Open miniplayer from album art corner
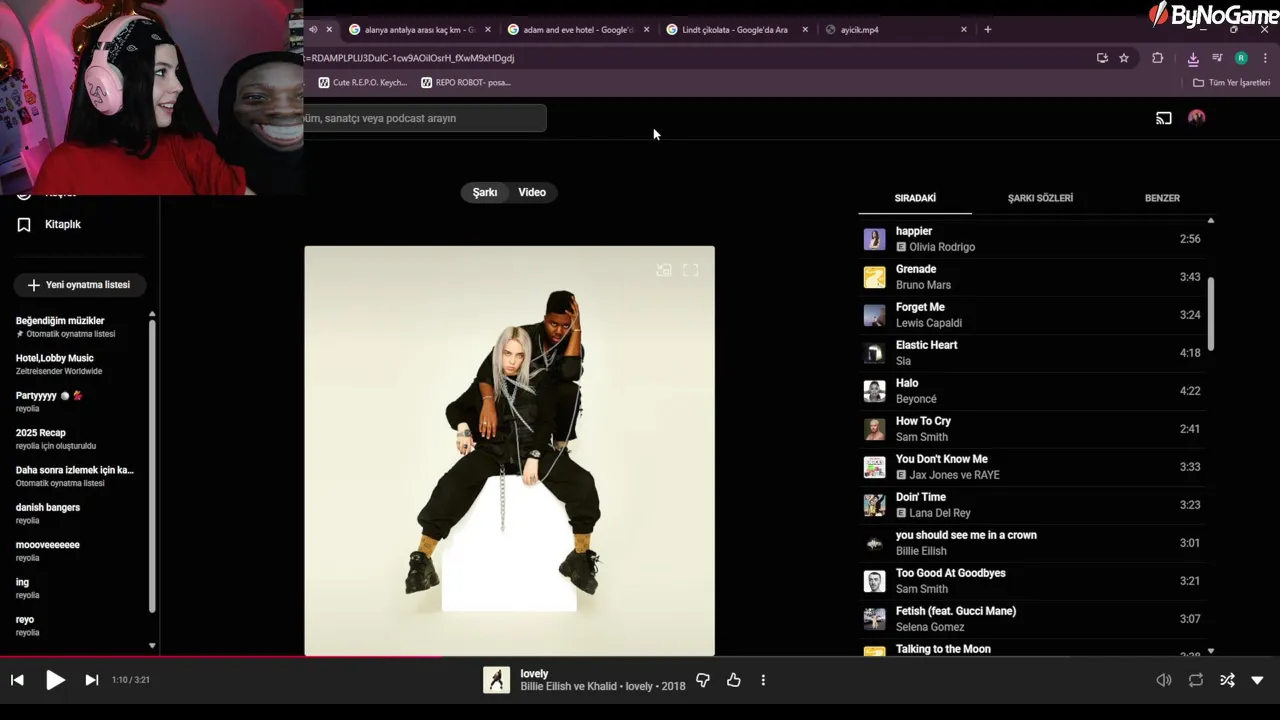 664,270
